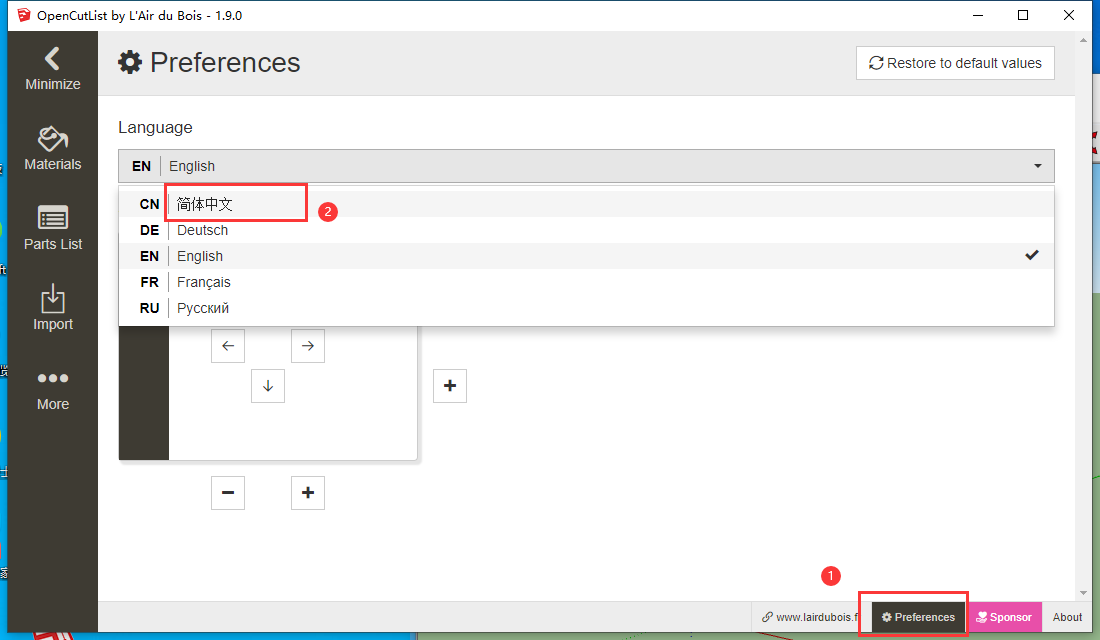The height and width of the screenshot is (640, 1100).
Task: Select Deutsch language option
Action: click(x=202, y=230)
